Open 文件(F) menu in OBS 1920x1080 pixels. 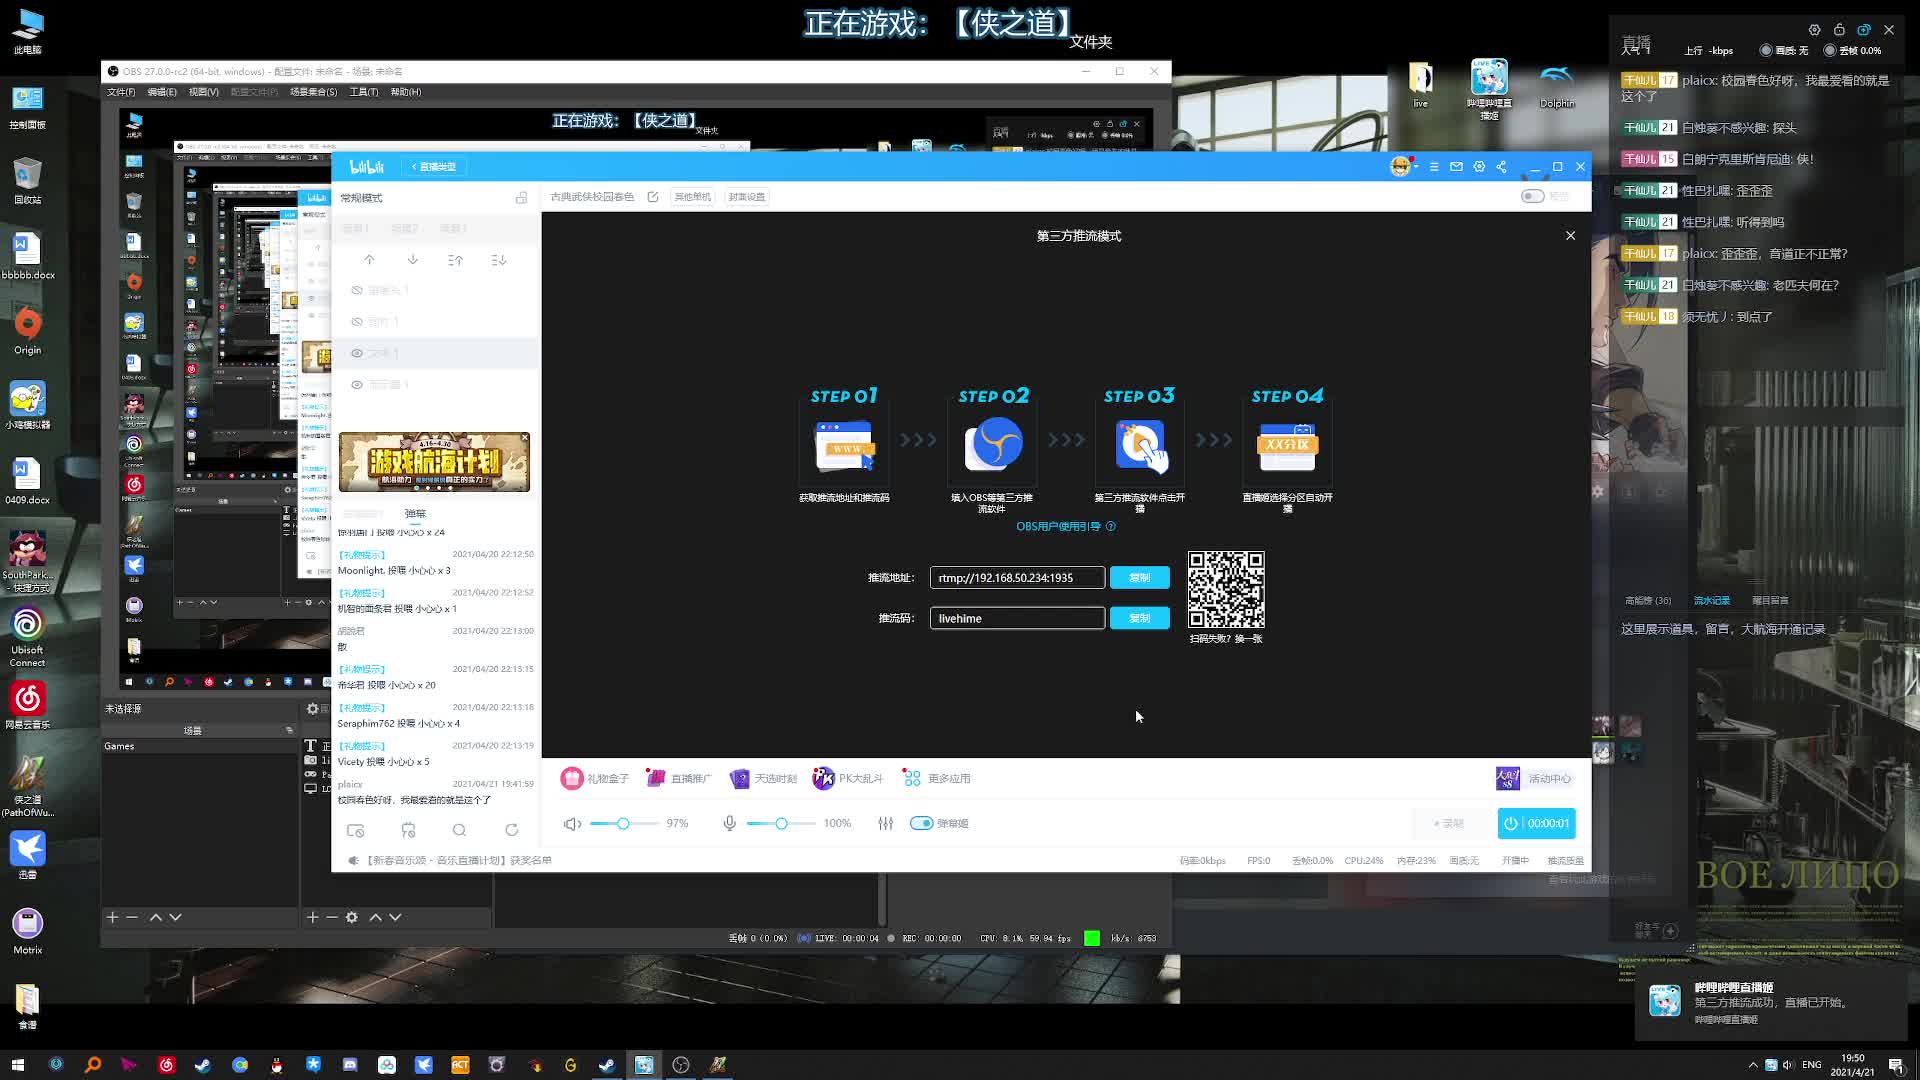[x=121, y=92]
